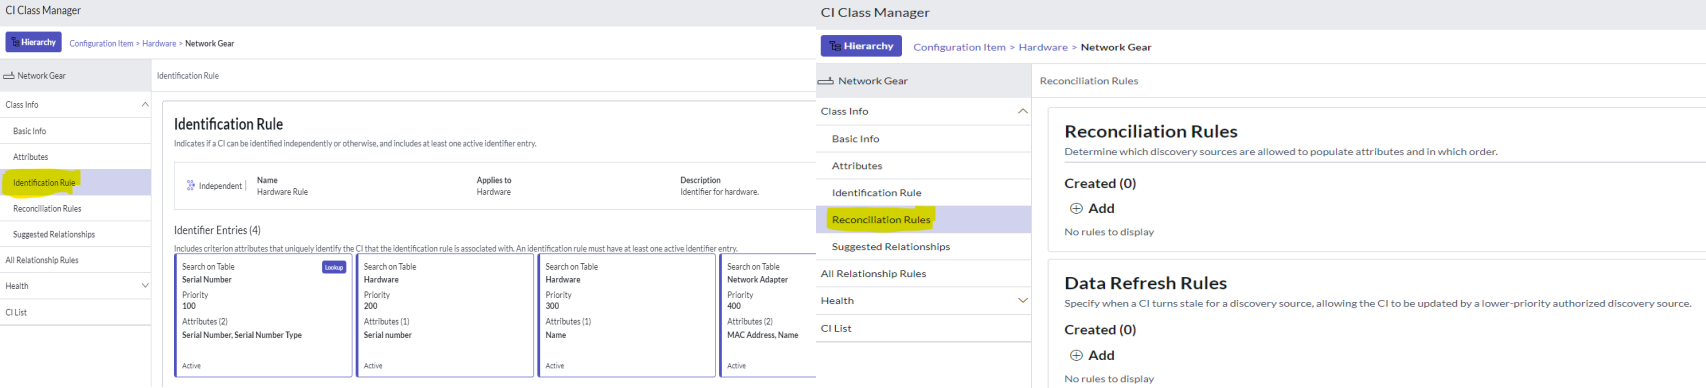Open Suggested Relationships in Identification Rule window
The height and width of the screenshot is (388, 1706).
coord(75,235)
